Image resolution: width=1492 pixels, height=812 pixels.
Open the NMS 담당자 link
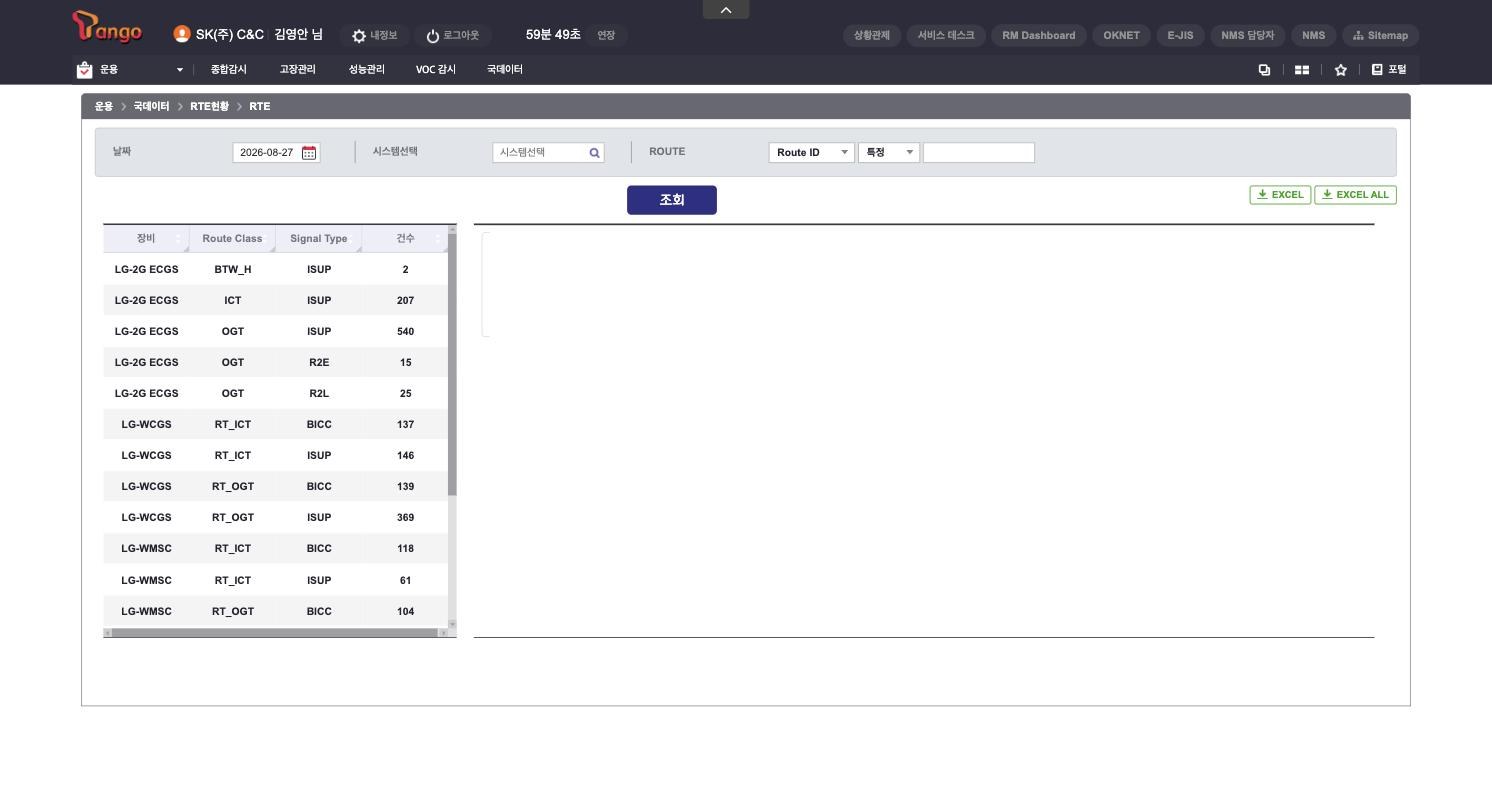tap(1248, 35)
